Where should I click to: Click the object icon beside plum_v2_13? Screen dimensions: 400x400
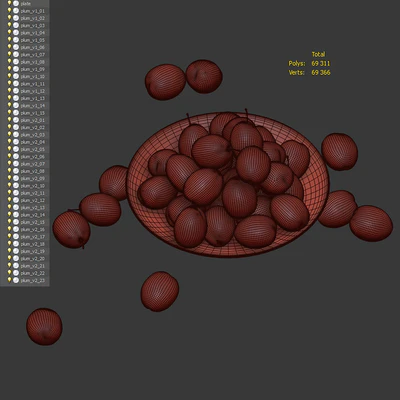point(16,207)
